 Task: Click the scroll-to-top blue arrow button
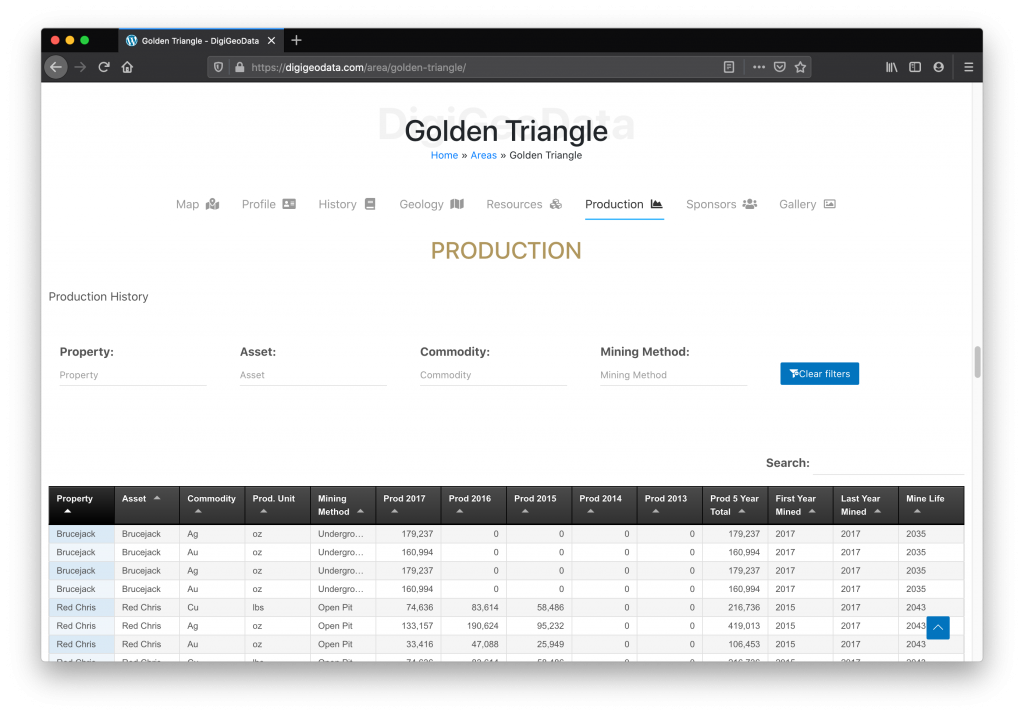[x=938, y=628]
